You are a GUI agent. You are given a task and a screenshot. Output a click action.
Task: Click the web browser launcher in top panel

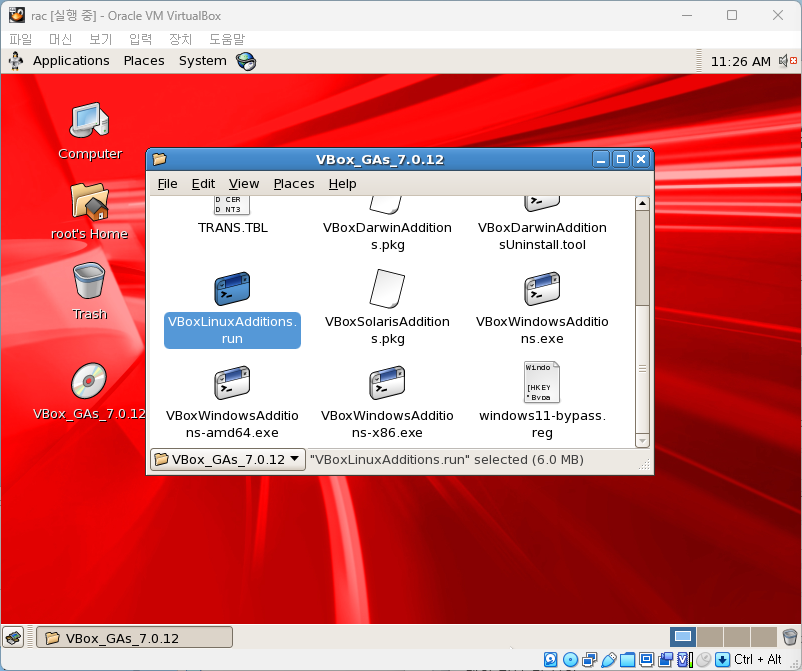[246, 61]
